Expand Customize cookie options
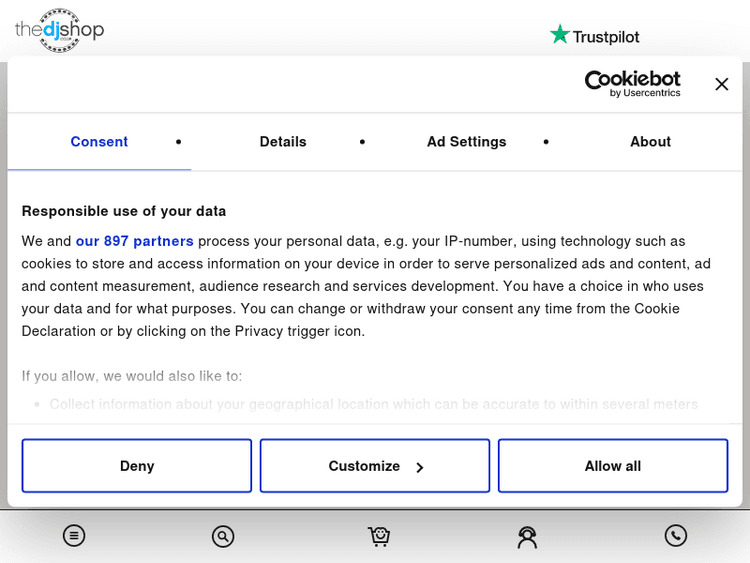This screenshot has width=750, height=563. point(375,466)
